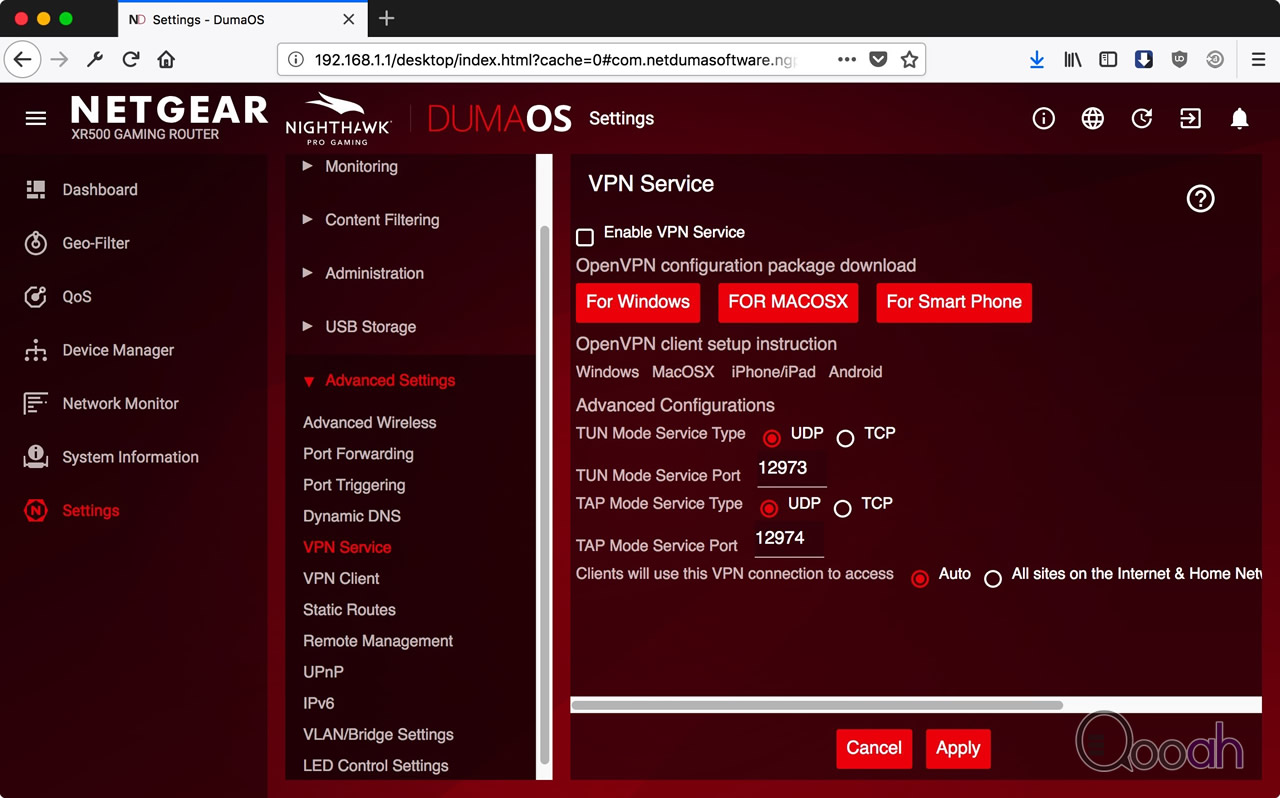Viewport: 1280px width, 798px height.
Task: Open Windows client setup instruction link
Action: [607, 372]
